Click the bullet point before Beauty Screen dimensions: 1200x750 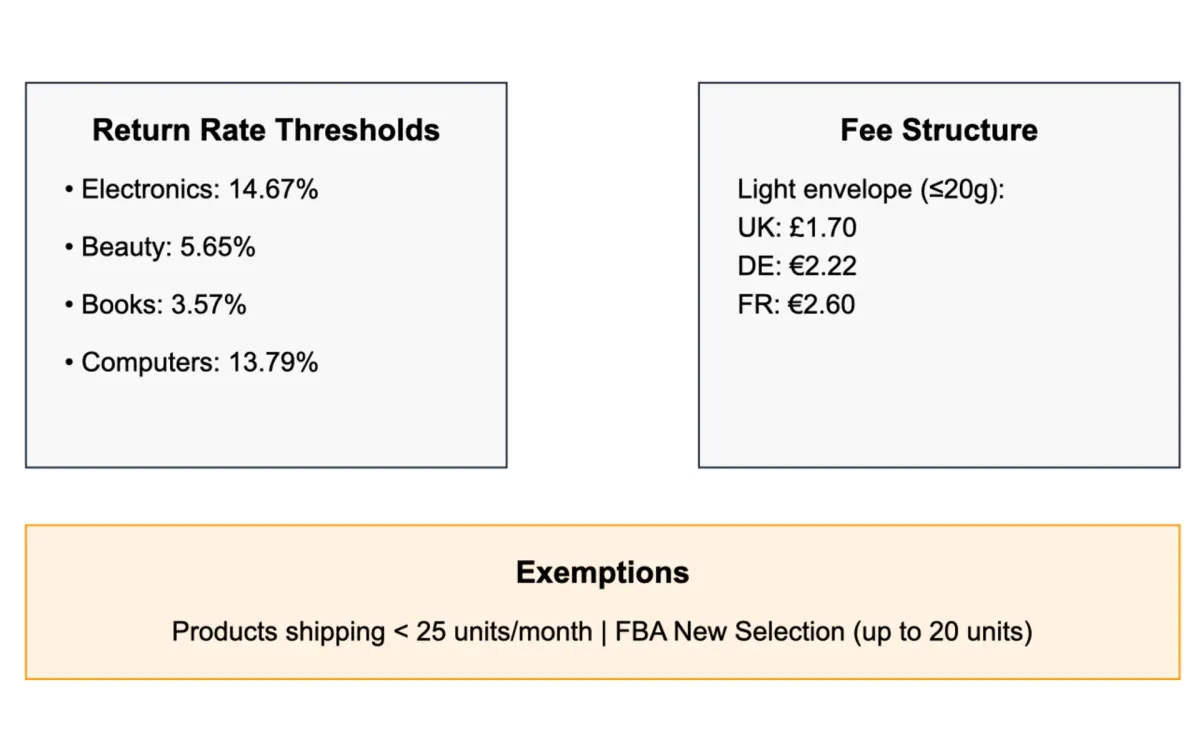[x=69, y=247]
